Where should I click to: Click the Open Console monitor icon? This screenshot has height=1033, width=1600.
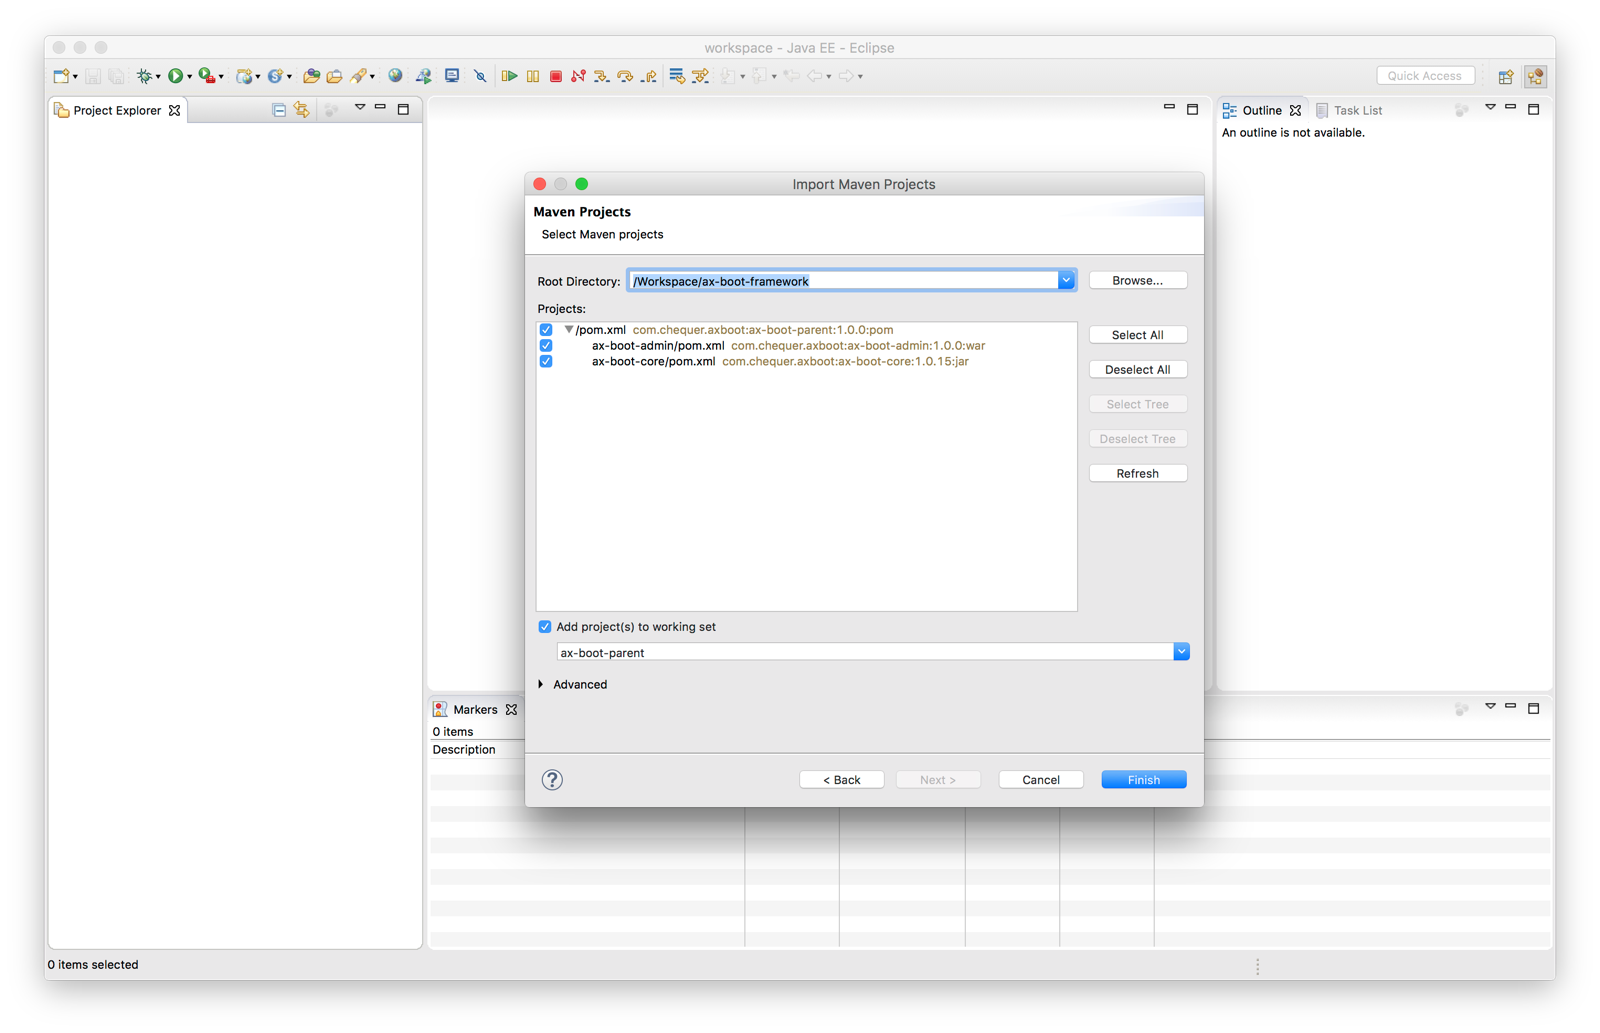point(452,76)
